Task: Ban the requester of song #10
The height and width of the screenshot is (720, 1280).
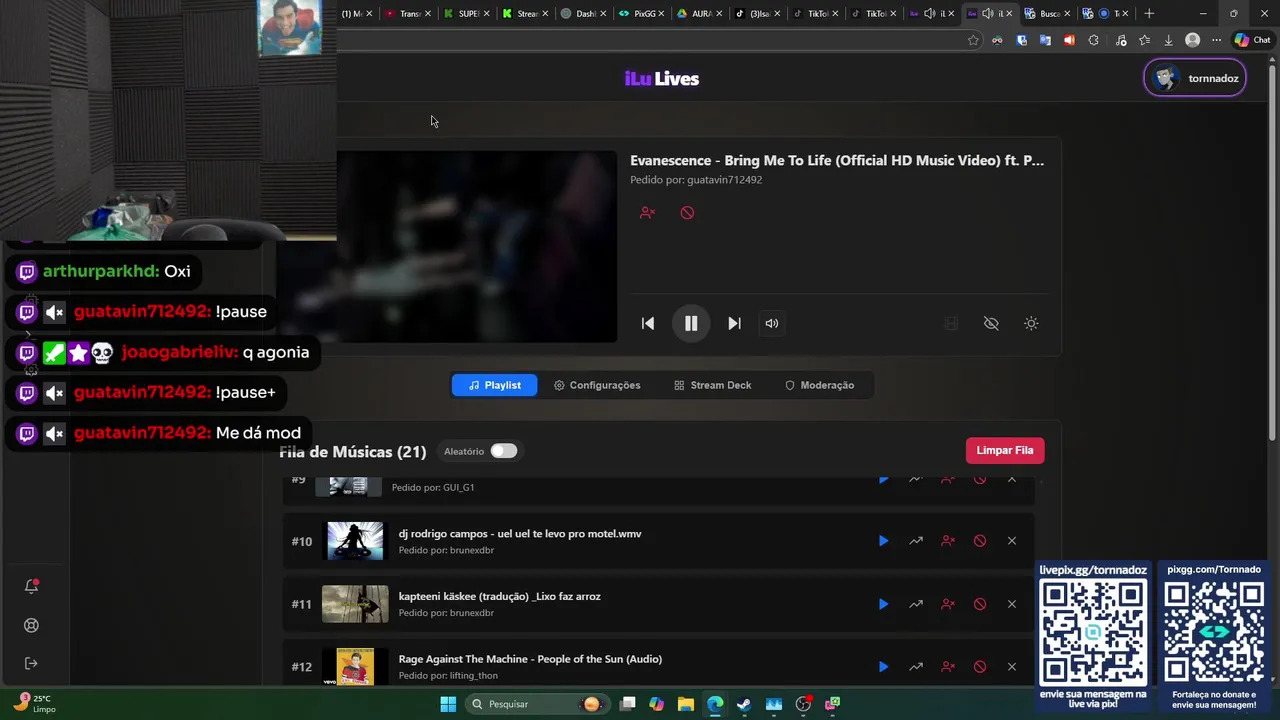Action: coord(947,541)
